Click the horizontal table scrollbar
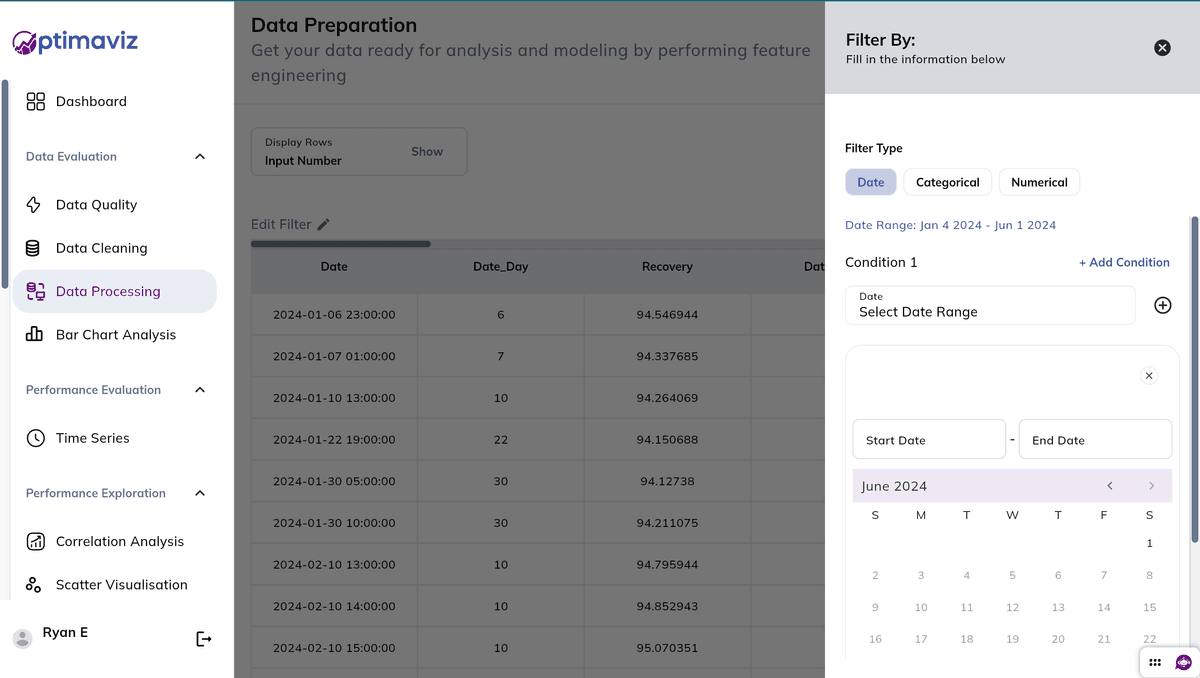Viewport: 1200px width, 678px height. point(341,243)
